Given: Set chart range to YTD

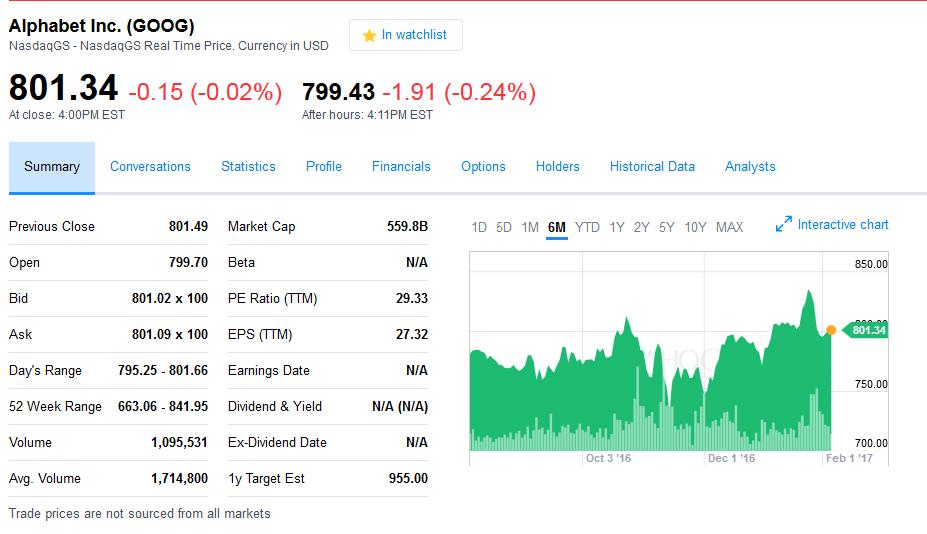Looking at the screenshot, I should coord(587,227).
